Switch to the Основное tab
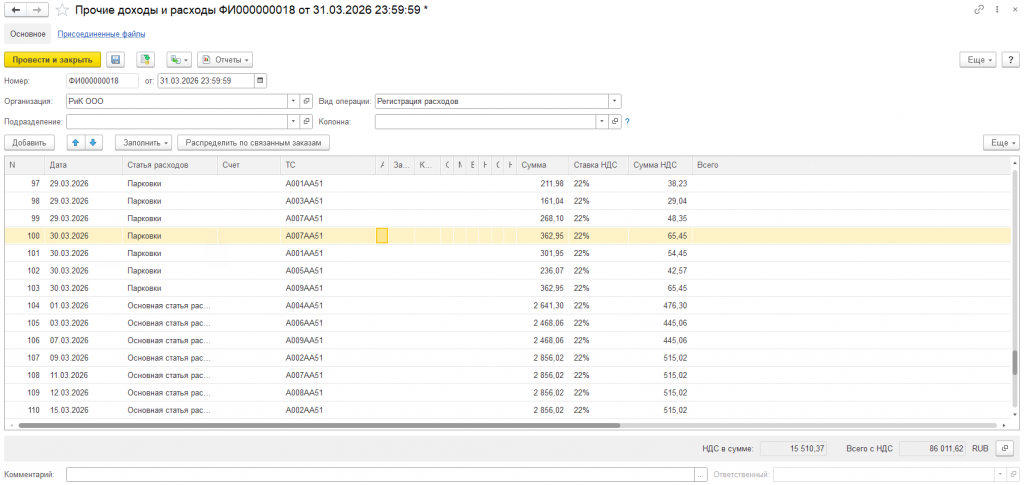The height and width of the screenshot is (485, 1024). [28, 33]
